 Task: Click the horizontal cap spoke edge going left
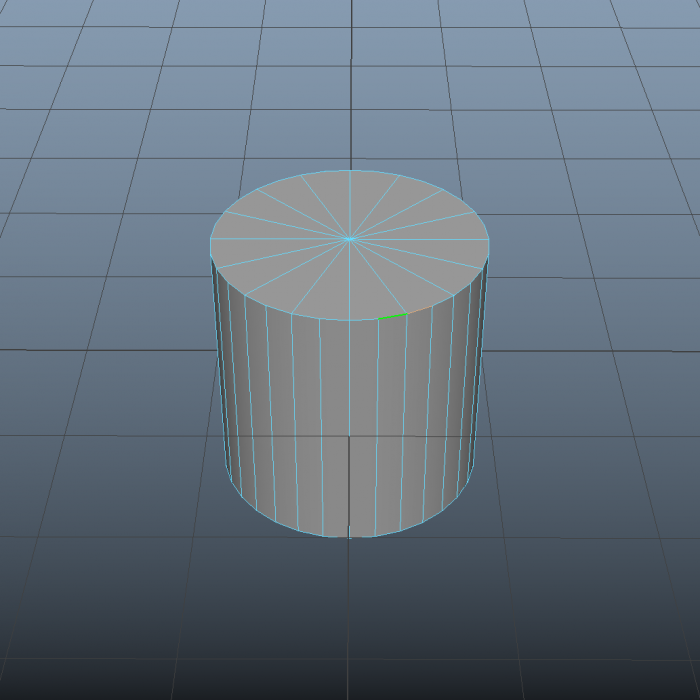(x=280, y=238)
